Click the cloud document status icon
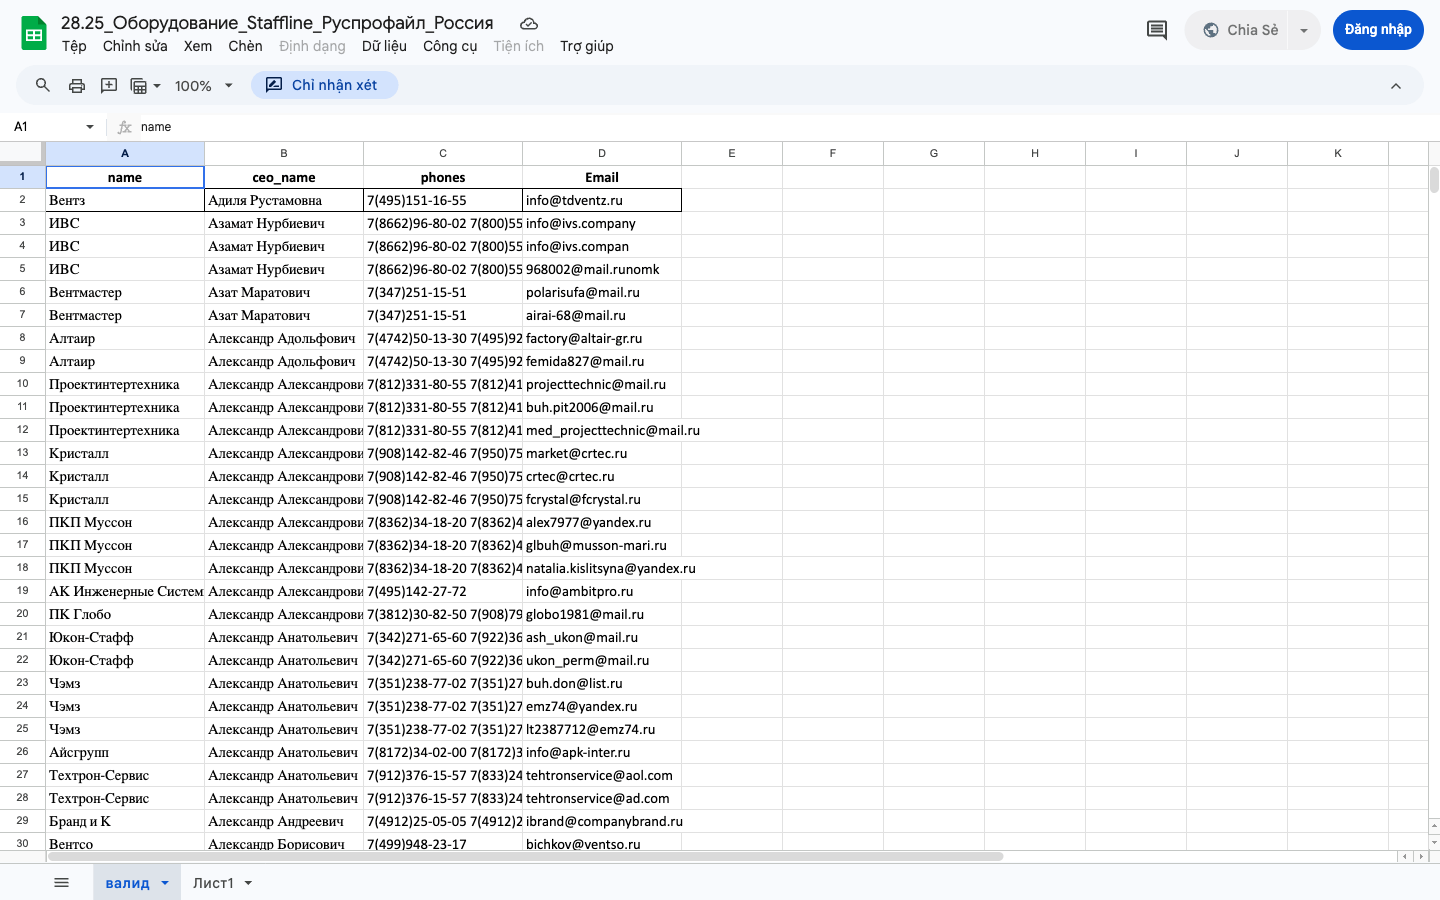 tap(529, 23)
